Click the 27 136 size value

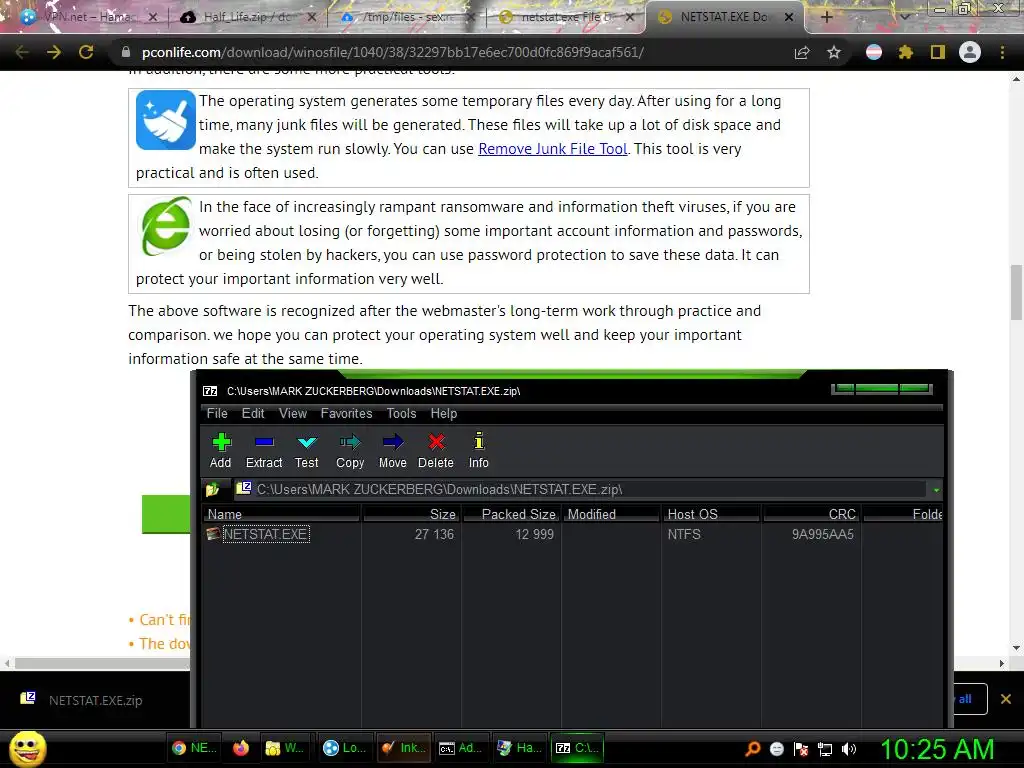(434, 534)
